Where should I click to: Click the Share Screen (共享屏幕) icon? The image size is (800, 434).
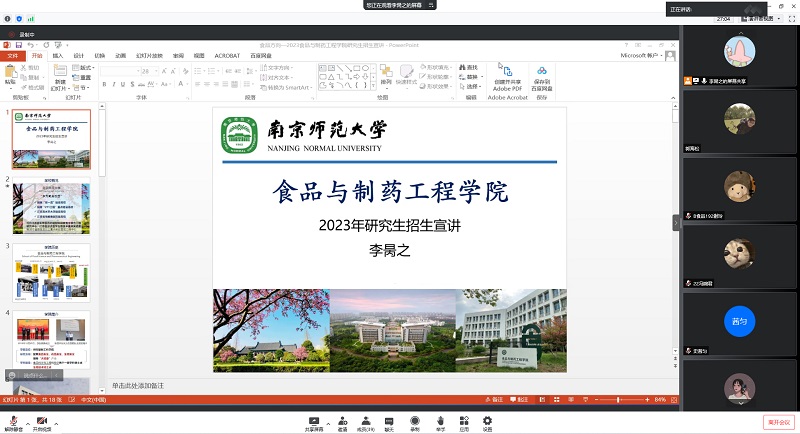tap(314, 419)
